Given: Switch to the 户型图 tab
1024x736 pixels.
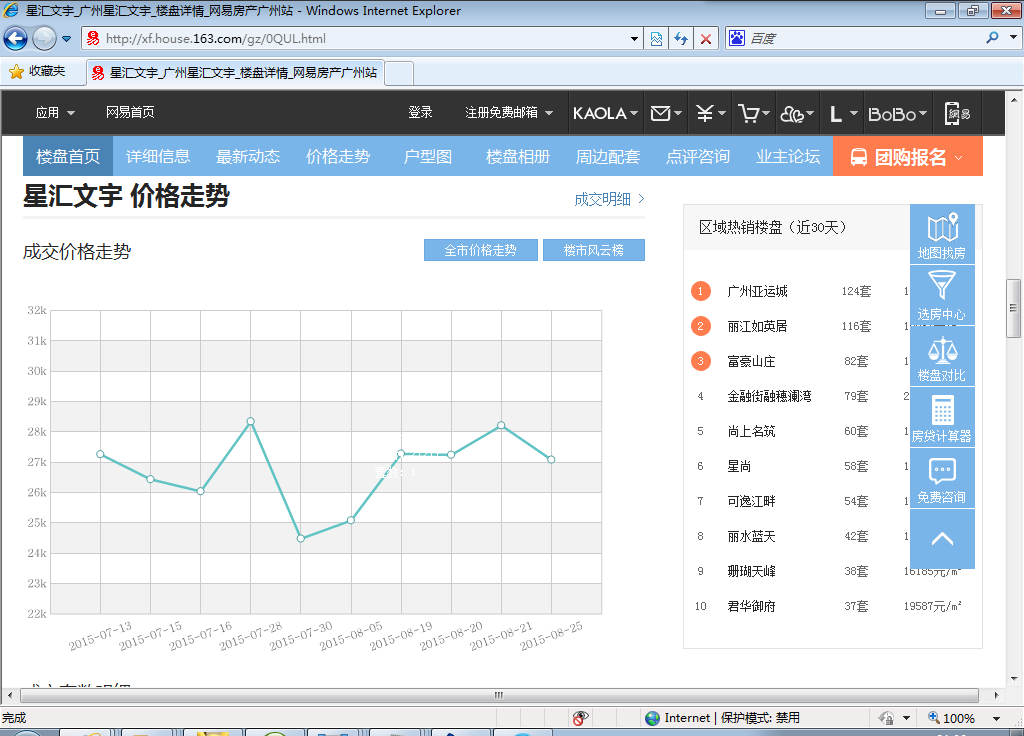Looking at the screenshot, I should [428, 157].
